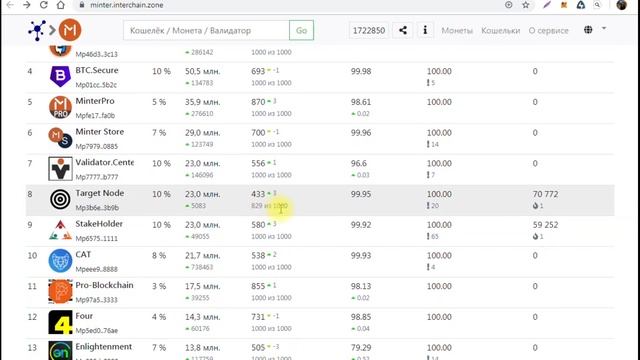Screen dimensions: 640x360
Task: Click the 98.61 value in MinterPro row
Action: point(361,102)
